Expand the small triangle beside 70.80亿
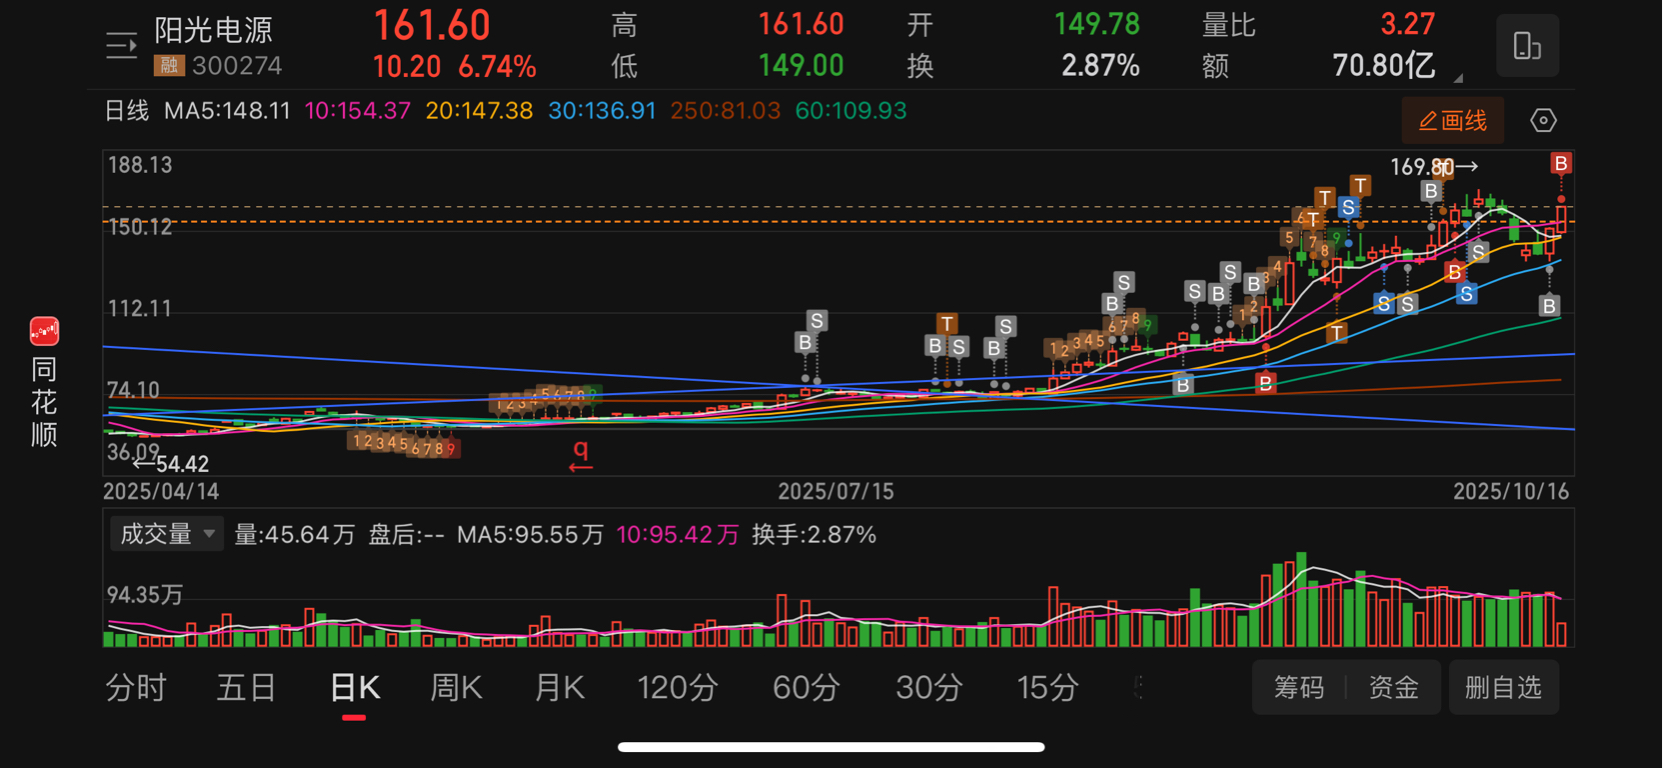This screenshot has width=1663, height=768. coord(1457,78)
